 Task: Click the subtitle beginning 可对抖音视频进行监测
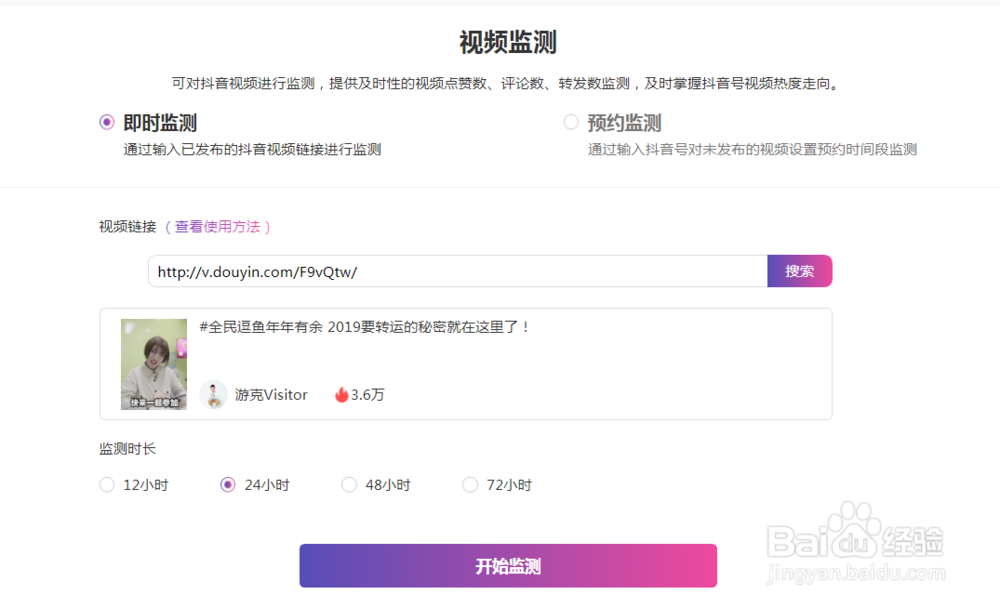pyautogui.click(x=507, y=84)
